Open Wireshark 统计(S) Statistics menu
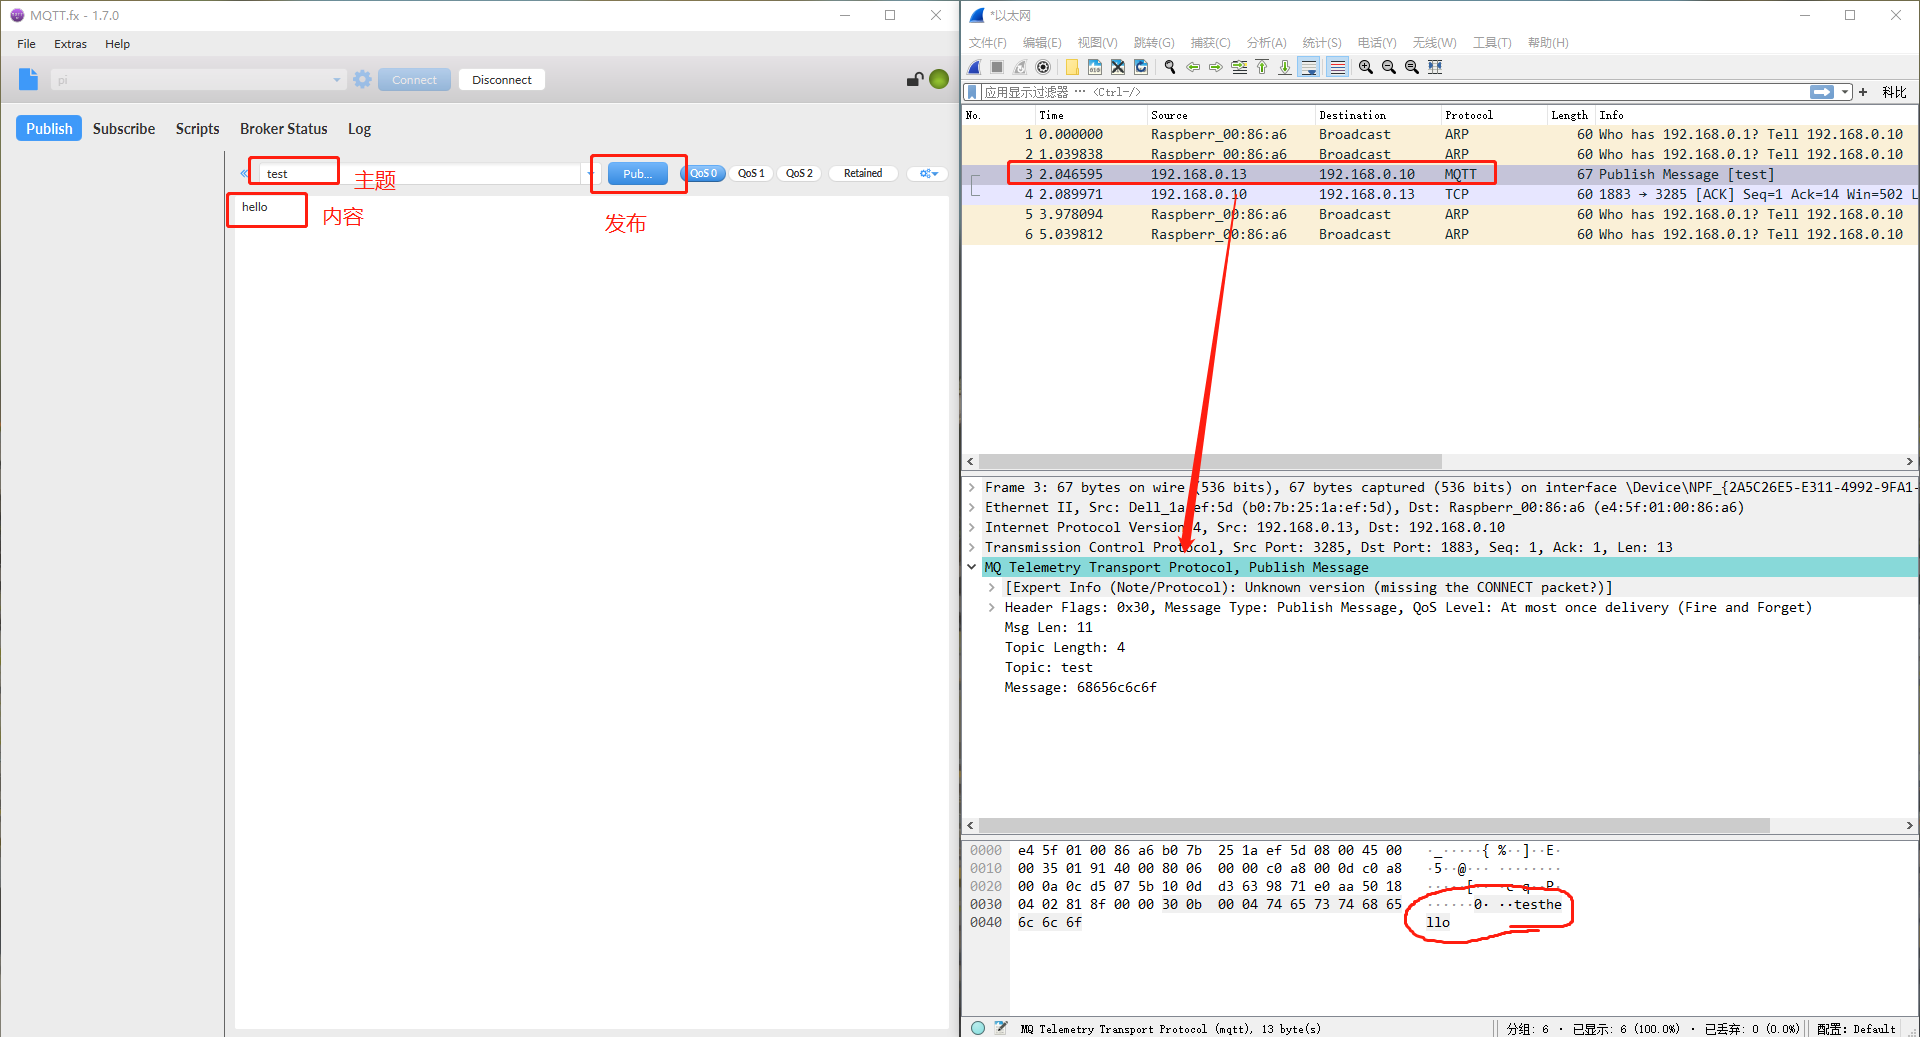This screenshot has height=1037, width=1920. click(x=1321, y=43)
